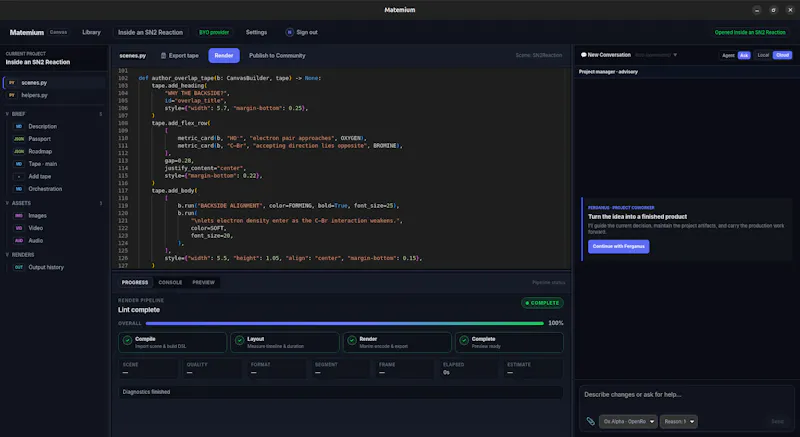
Task: Click the user avatar icon by Sign out
Action: pyautogui.click(x=289, y=32)
